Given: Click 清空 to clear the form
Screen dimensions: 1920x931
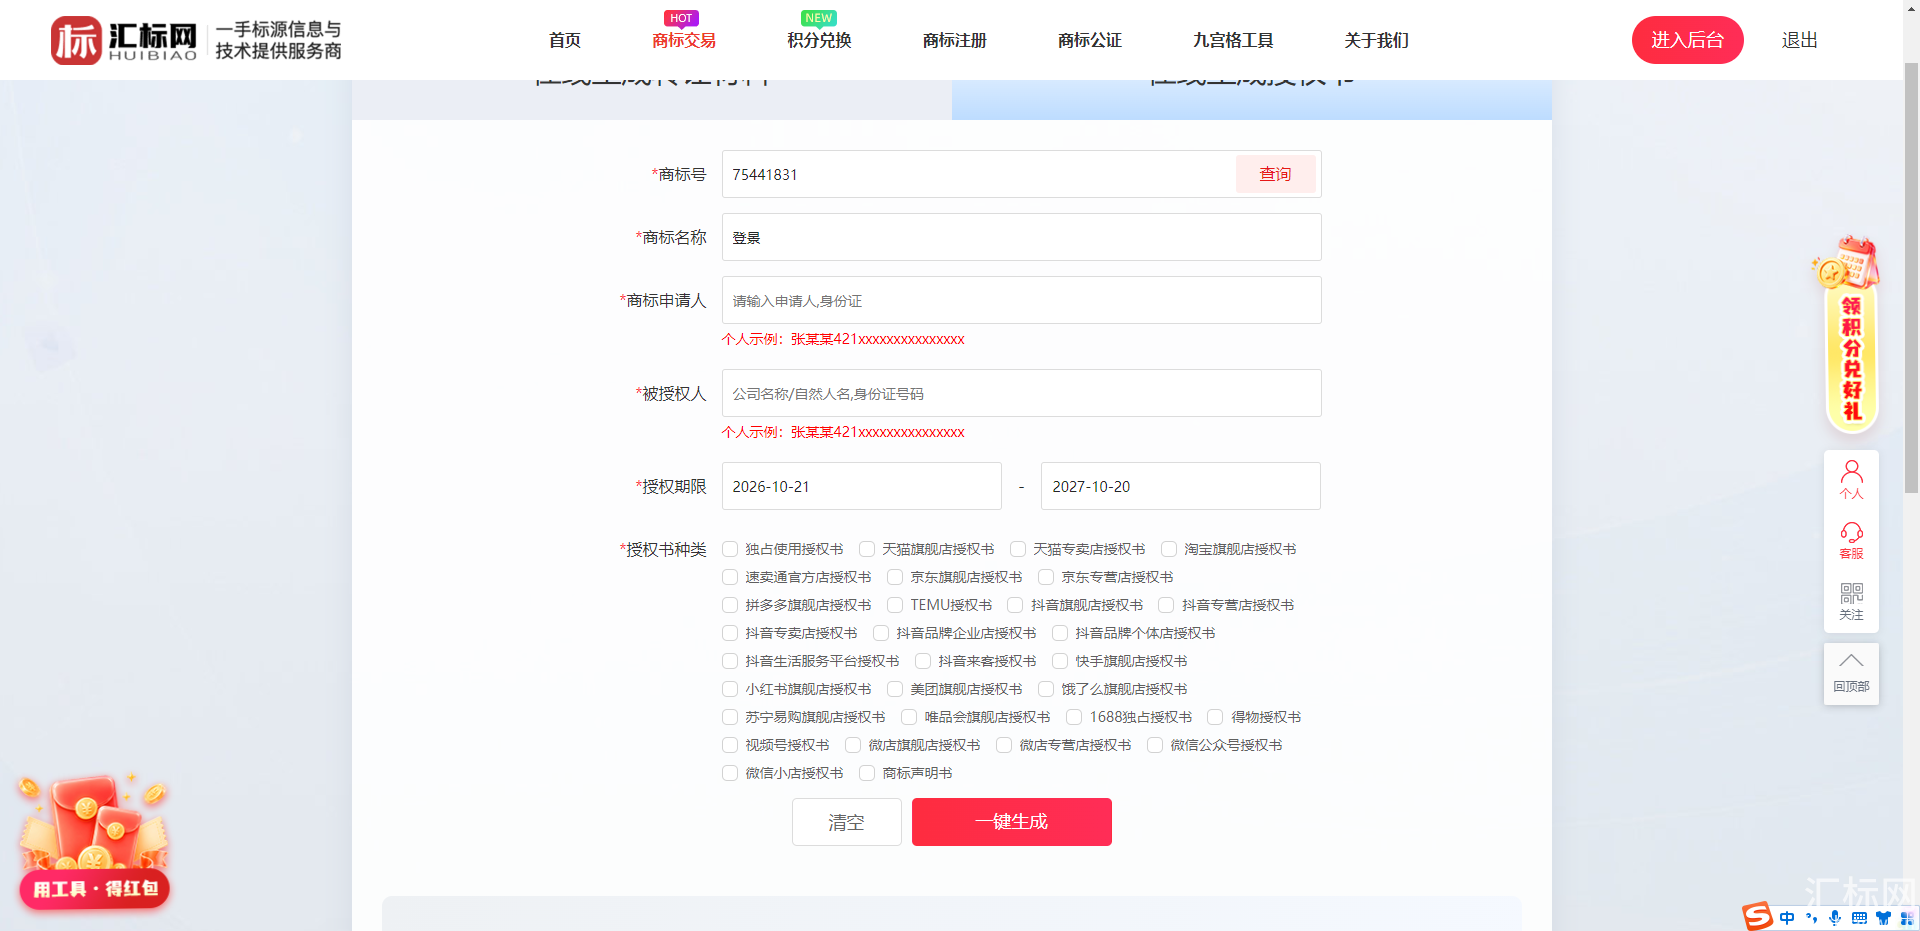Looking at the screenshot, I should click(x=847, y=822).
